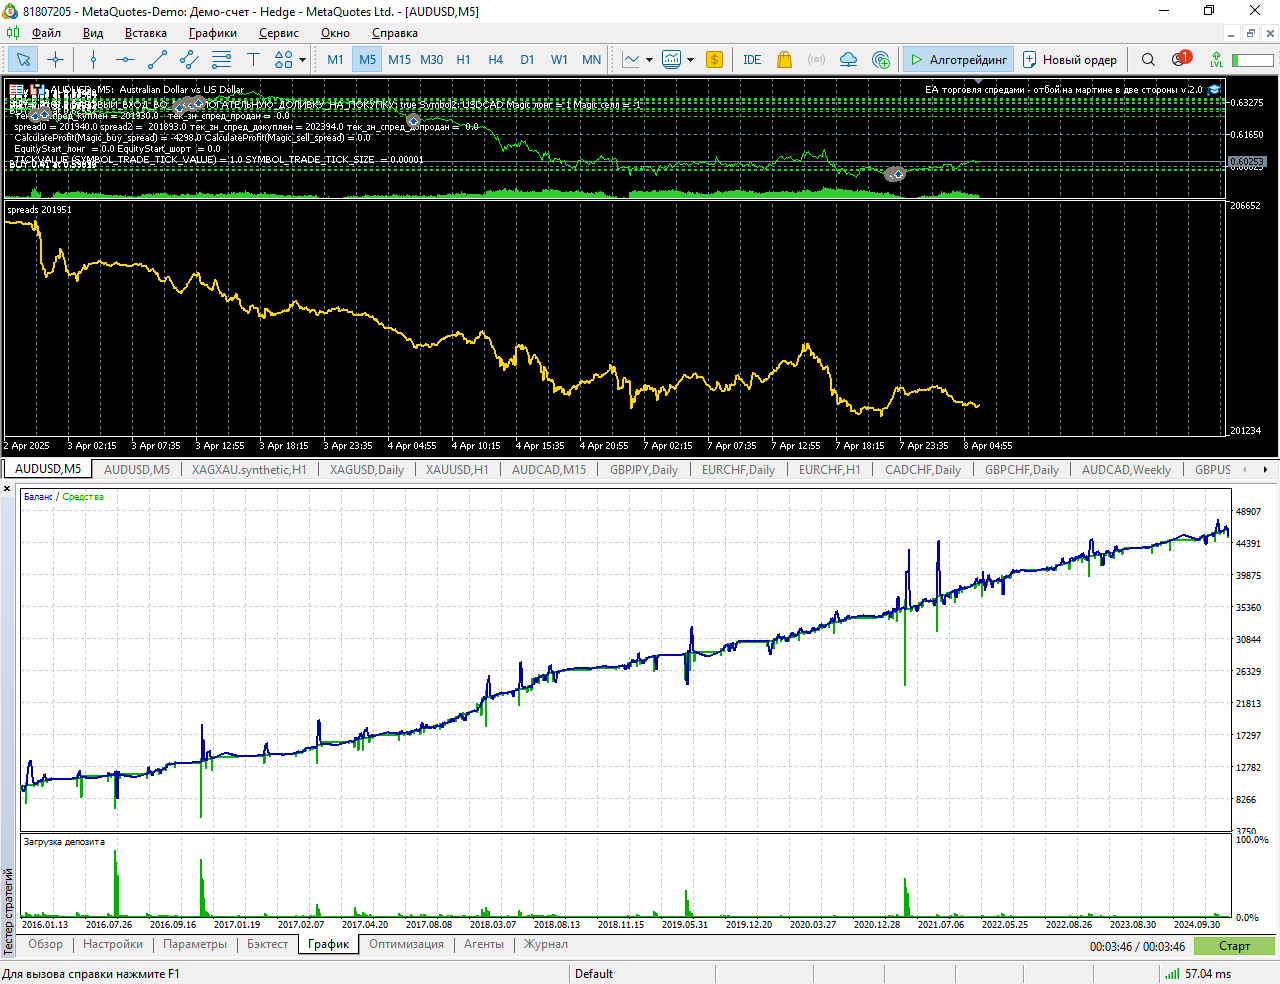
Task: Choose the trendline drawing tool
Action: 157,60
